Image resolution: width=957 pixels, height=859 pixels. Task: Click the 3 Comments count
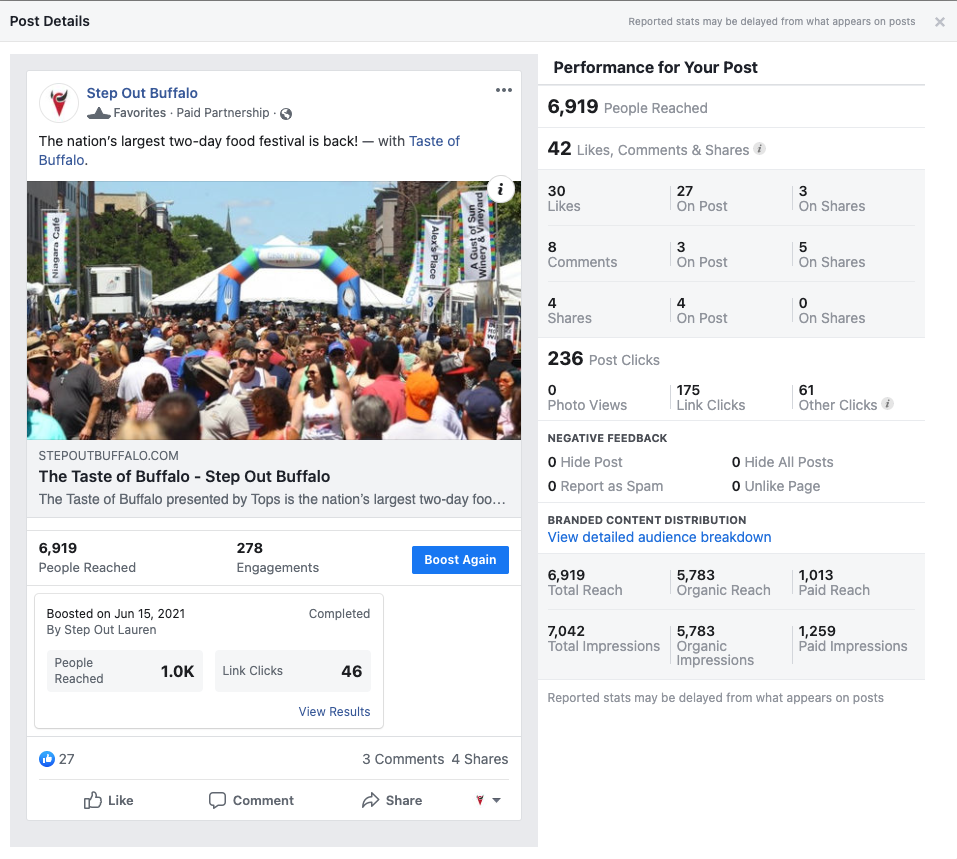pos(403,759)
